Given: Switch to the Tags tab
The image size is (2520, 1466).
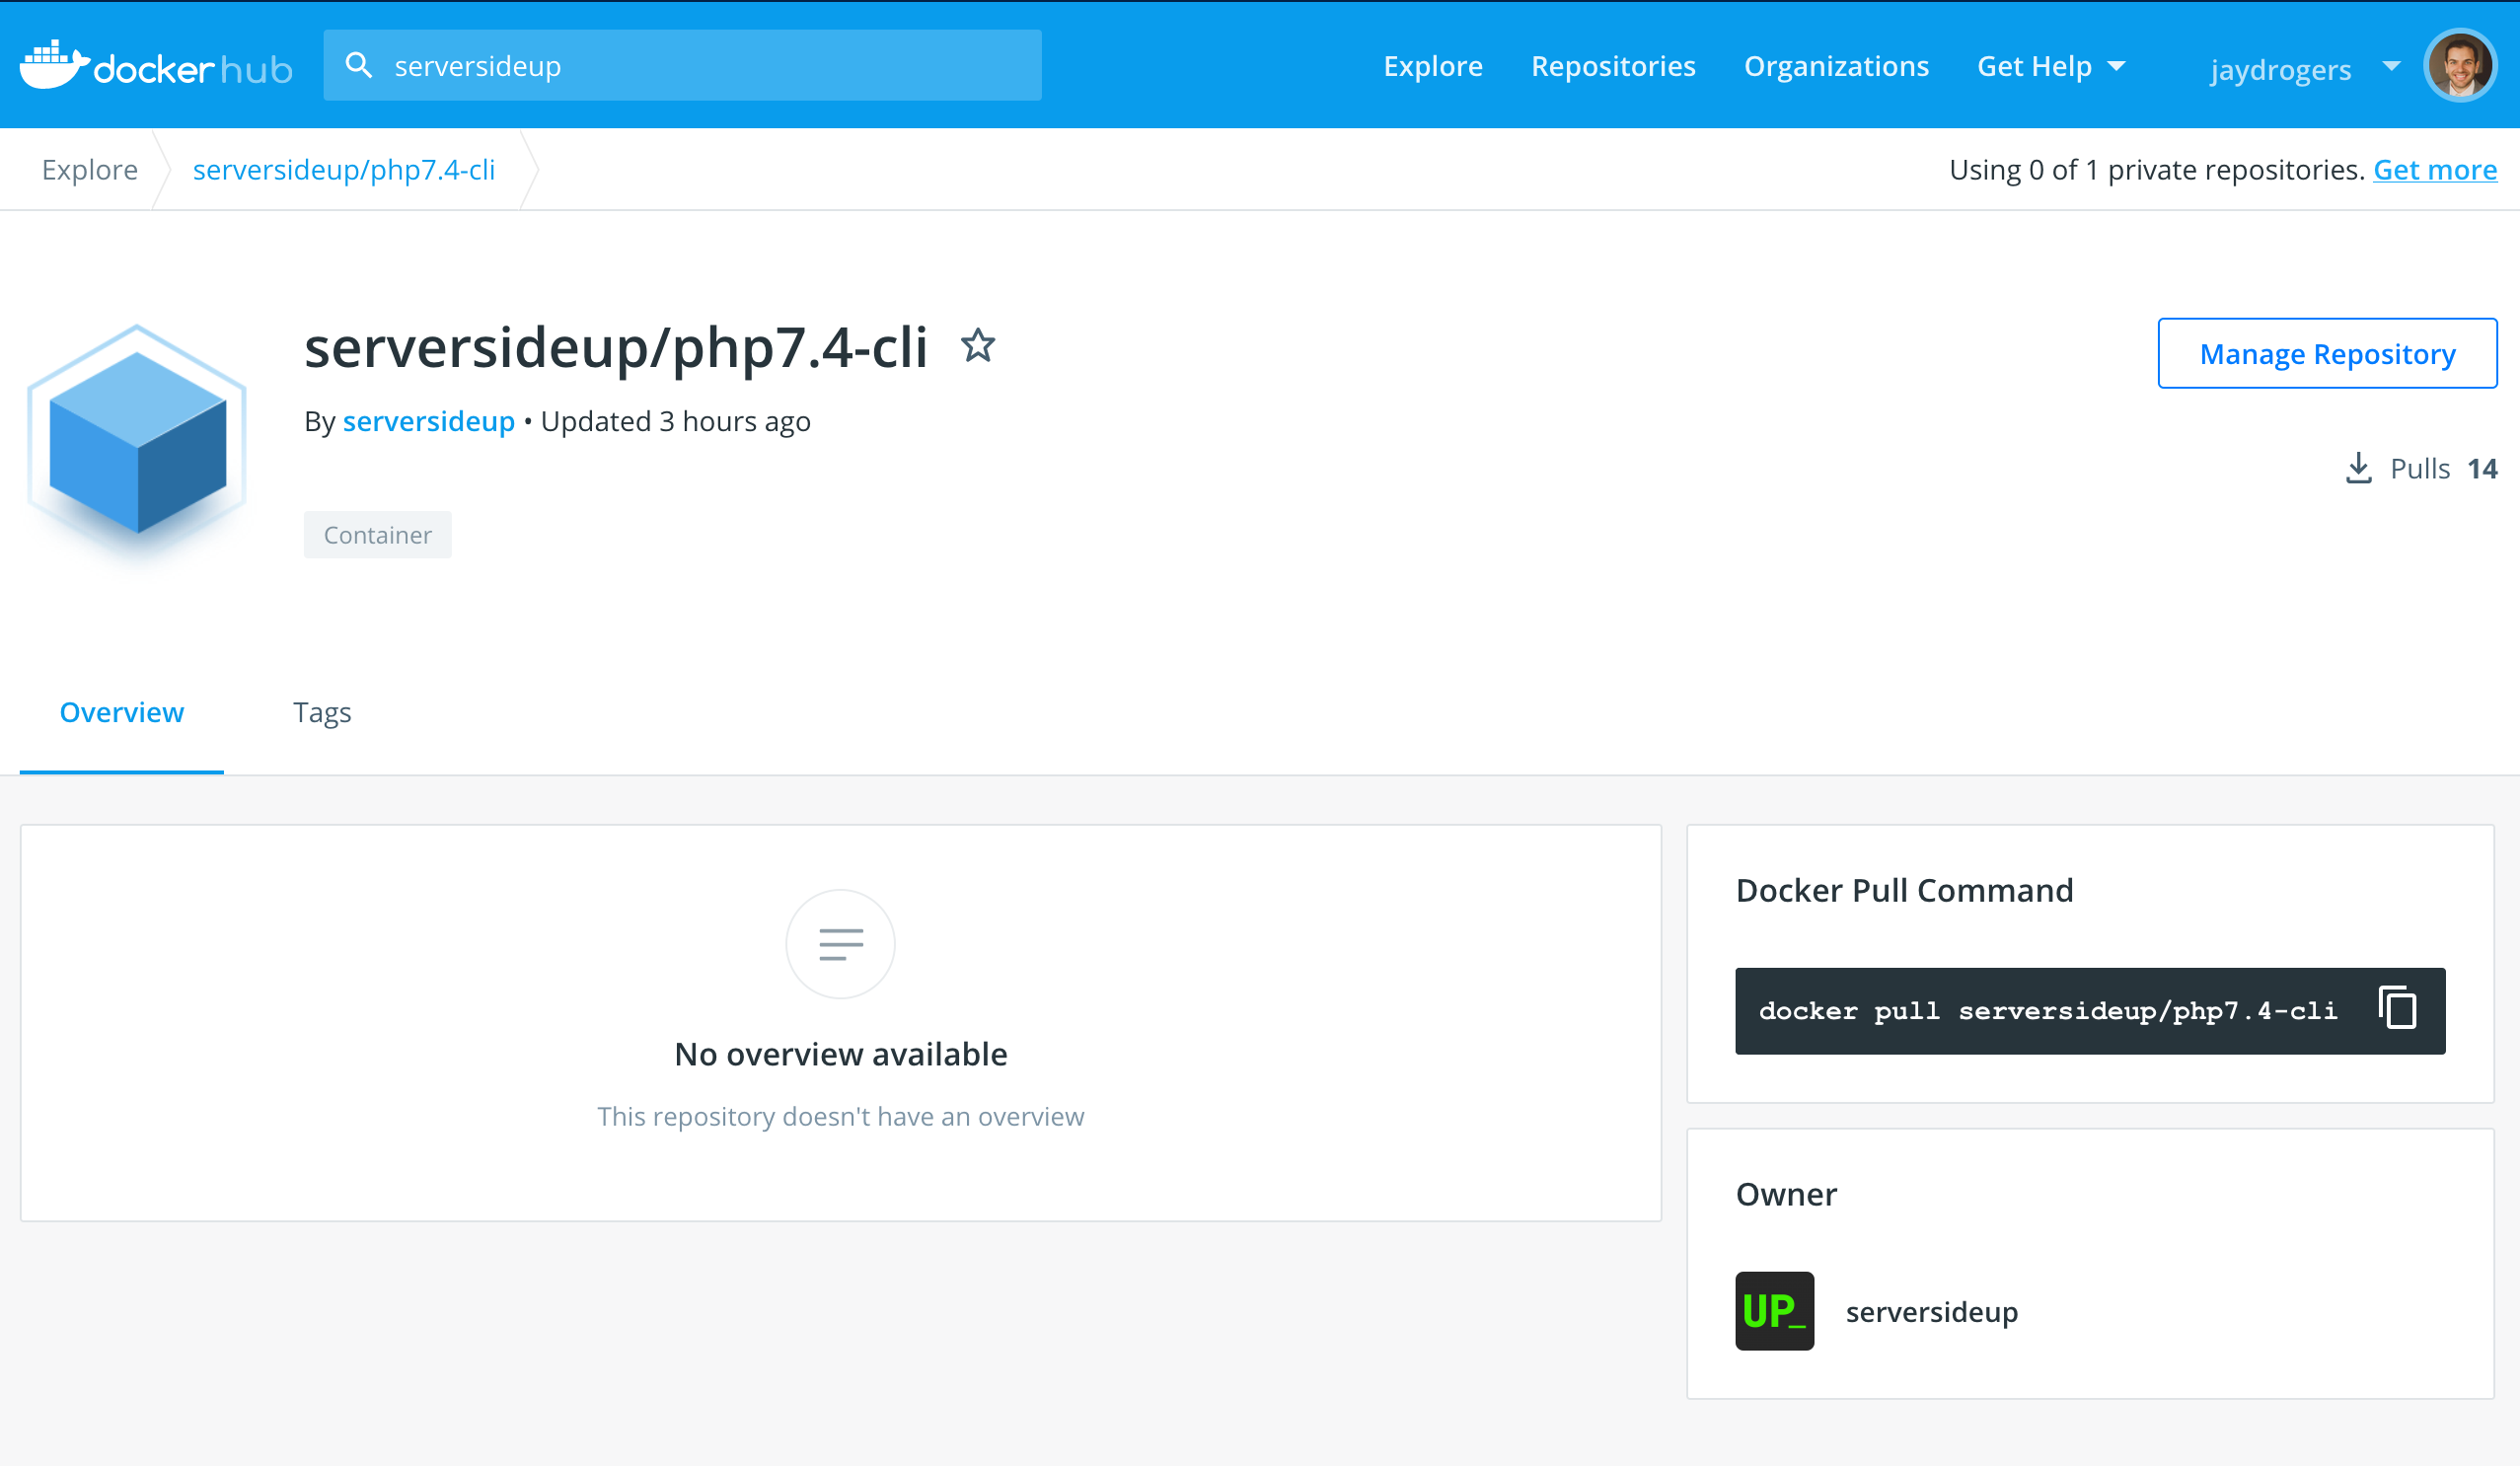Looking at the screenshot, I should [321, 712].
